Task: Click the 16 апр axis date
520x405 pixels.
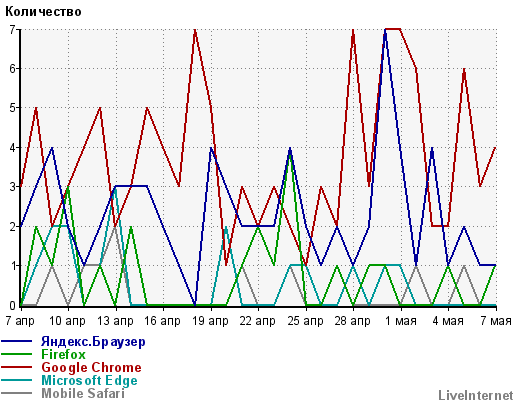Action: (x=162, y=321)
